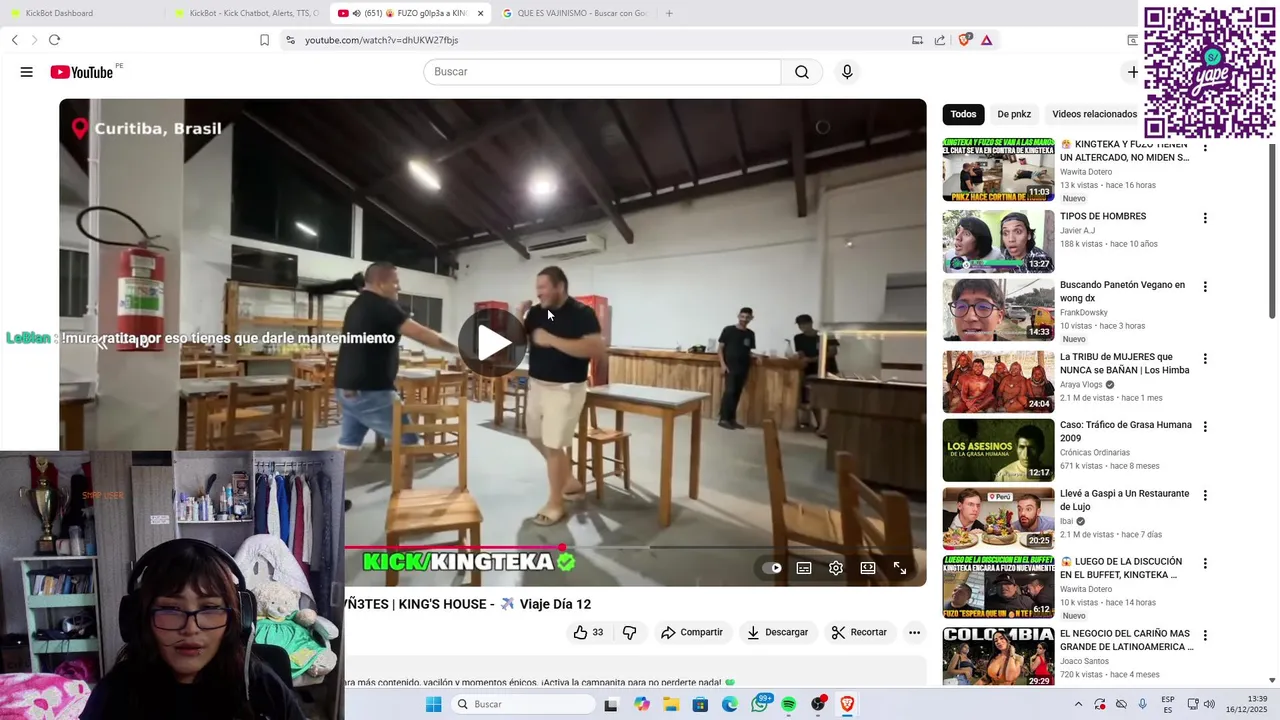Share this page from address bar
Screen dimensions: 1280x720
940,40
